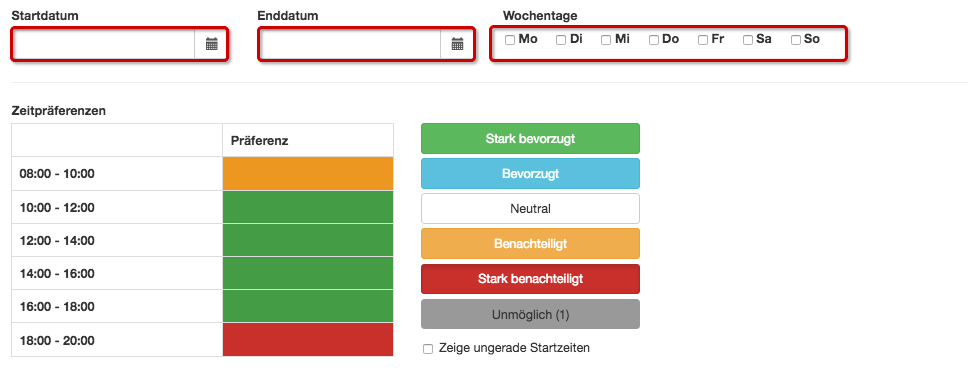Screen dimensions: 969x370
Task: Open the Enddatum calendar picker icon
Action: 457,44
